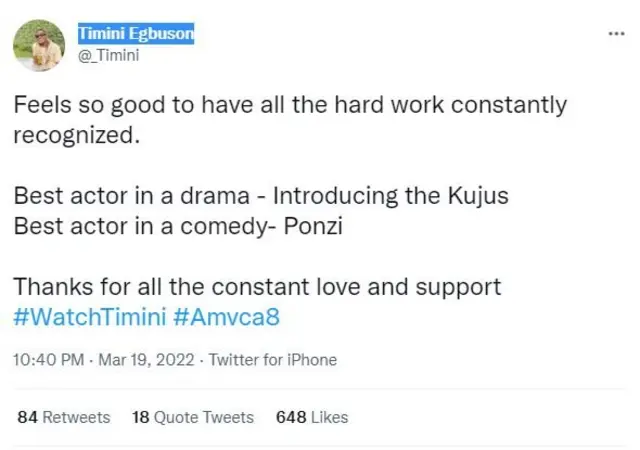This screenshot has width=640, height=450.
Task: View the 18 Quote Tweets list
Action: 193,417
